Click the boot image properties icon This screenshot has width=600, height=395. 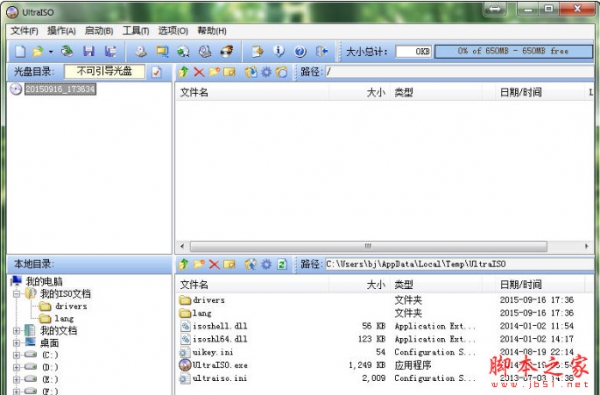(157, 72)
